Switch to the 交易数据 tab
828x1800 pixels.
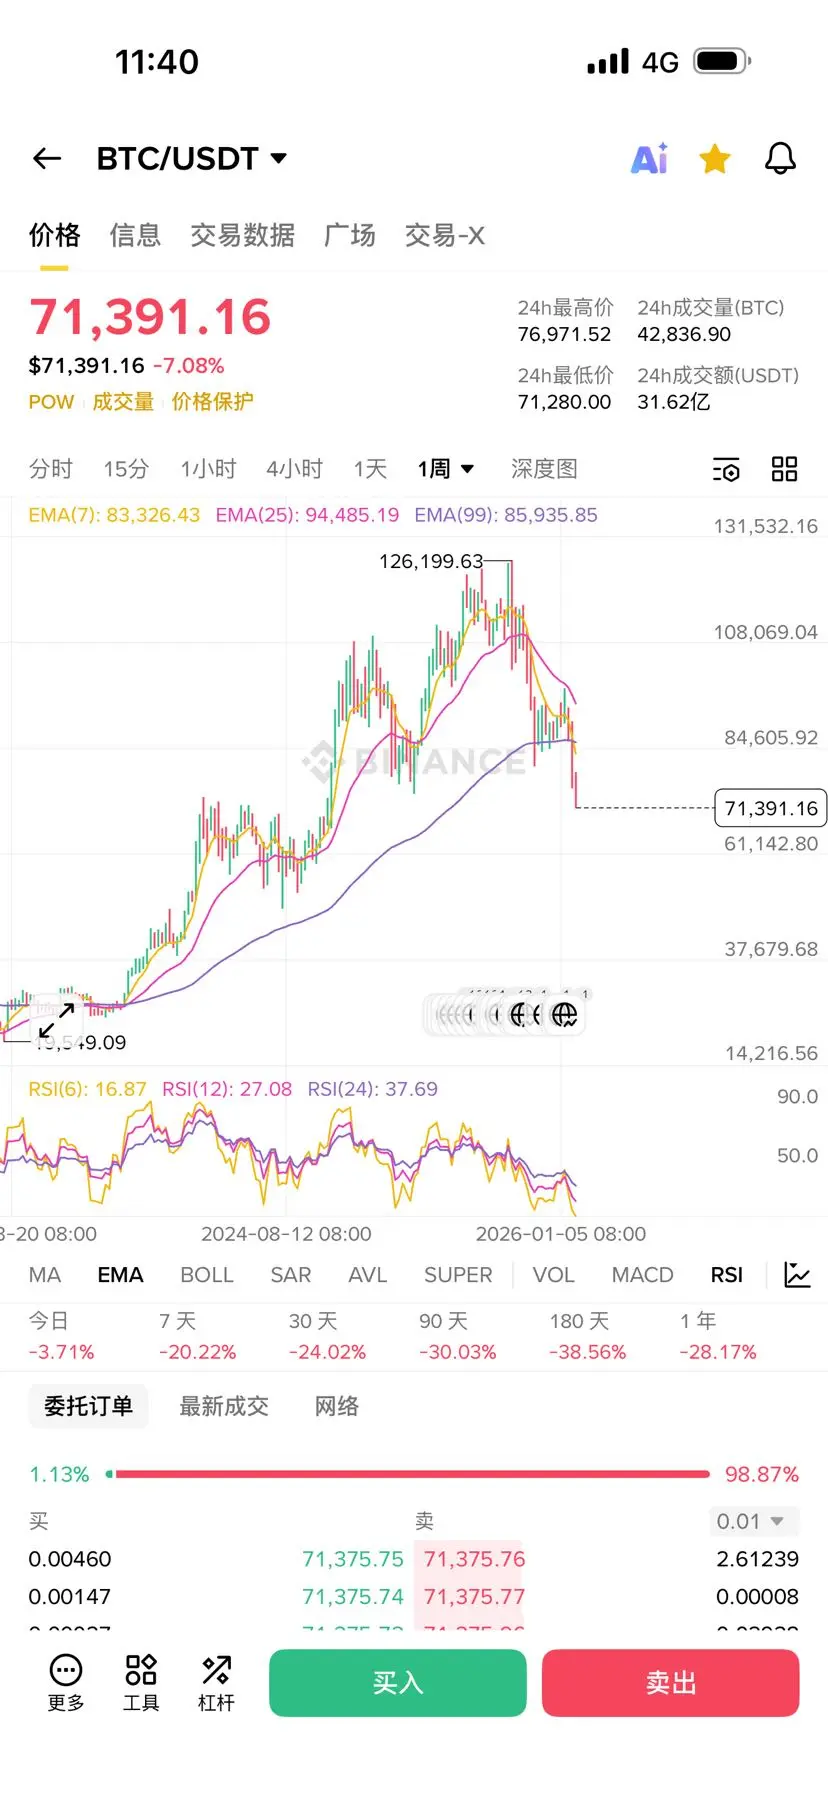click(242, 235)
